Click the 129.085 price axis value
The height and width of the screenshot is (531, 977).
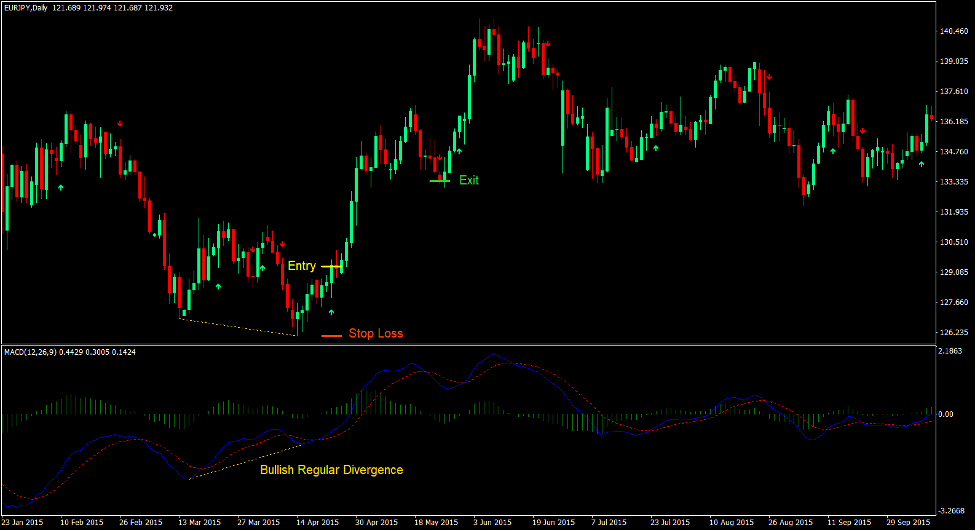(x=954, y=272)
